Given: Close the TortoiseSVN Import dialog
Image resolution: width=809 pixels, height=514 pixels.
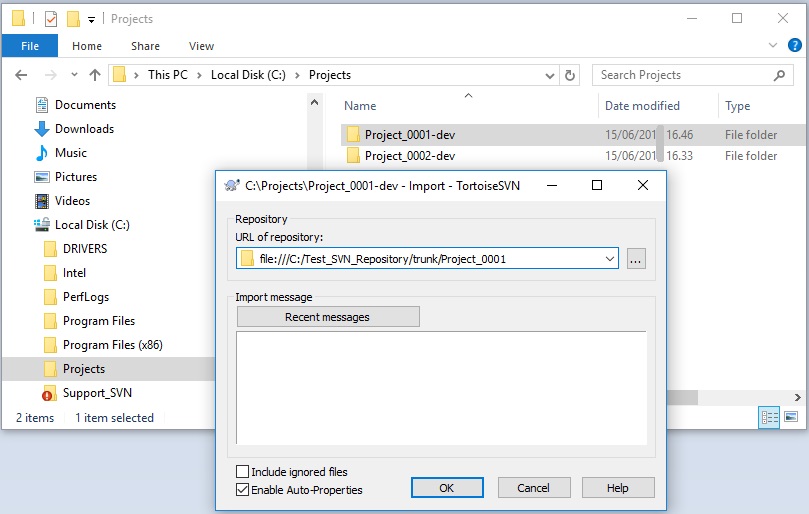Looking at the screenshot, I should pyautogui.click(x=642, y=185).
